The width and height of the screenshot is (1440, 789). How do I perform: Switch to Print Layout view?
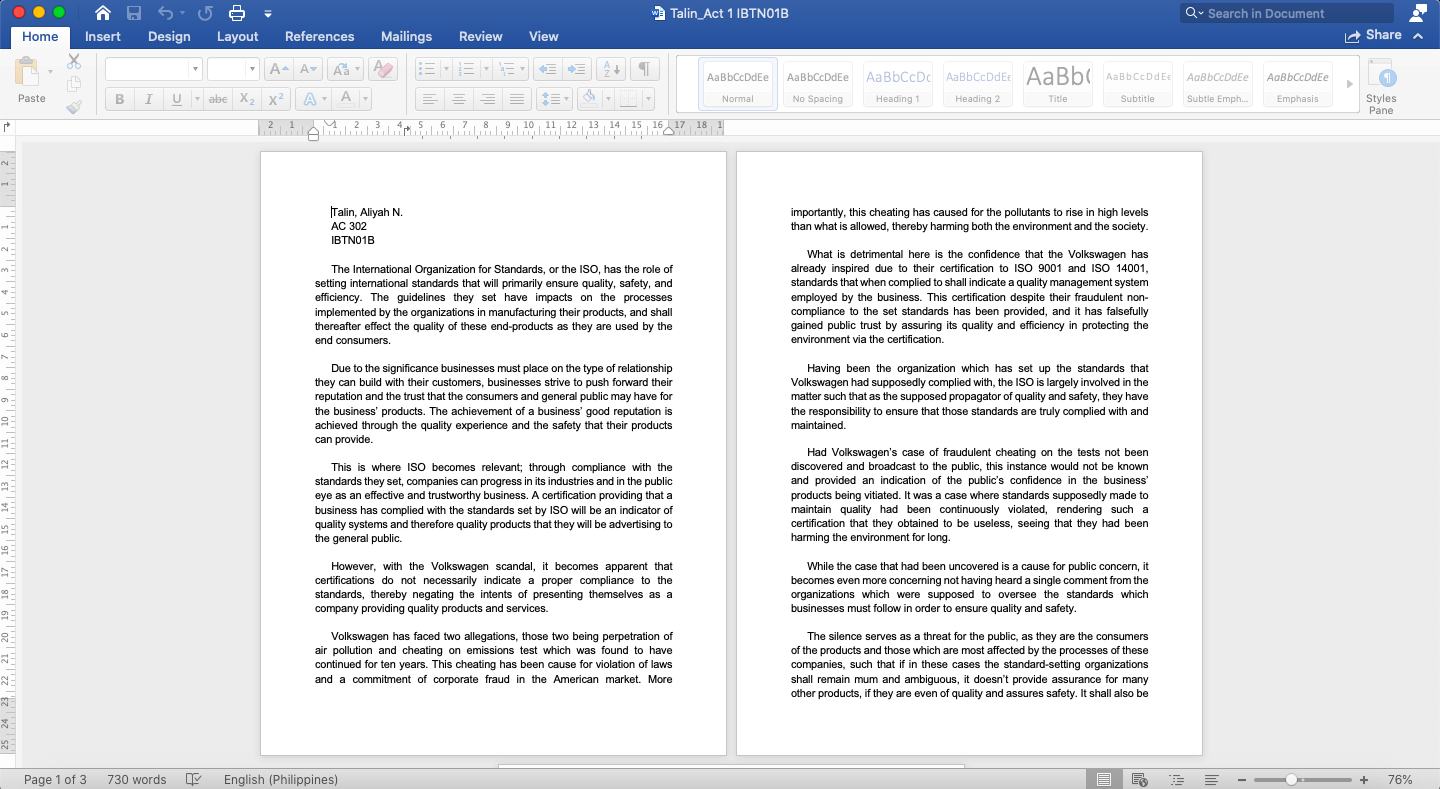click(x=1104, y=780)
